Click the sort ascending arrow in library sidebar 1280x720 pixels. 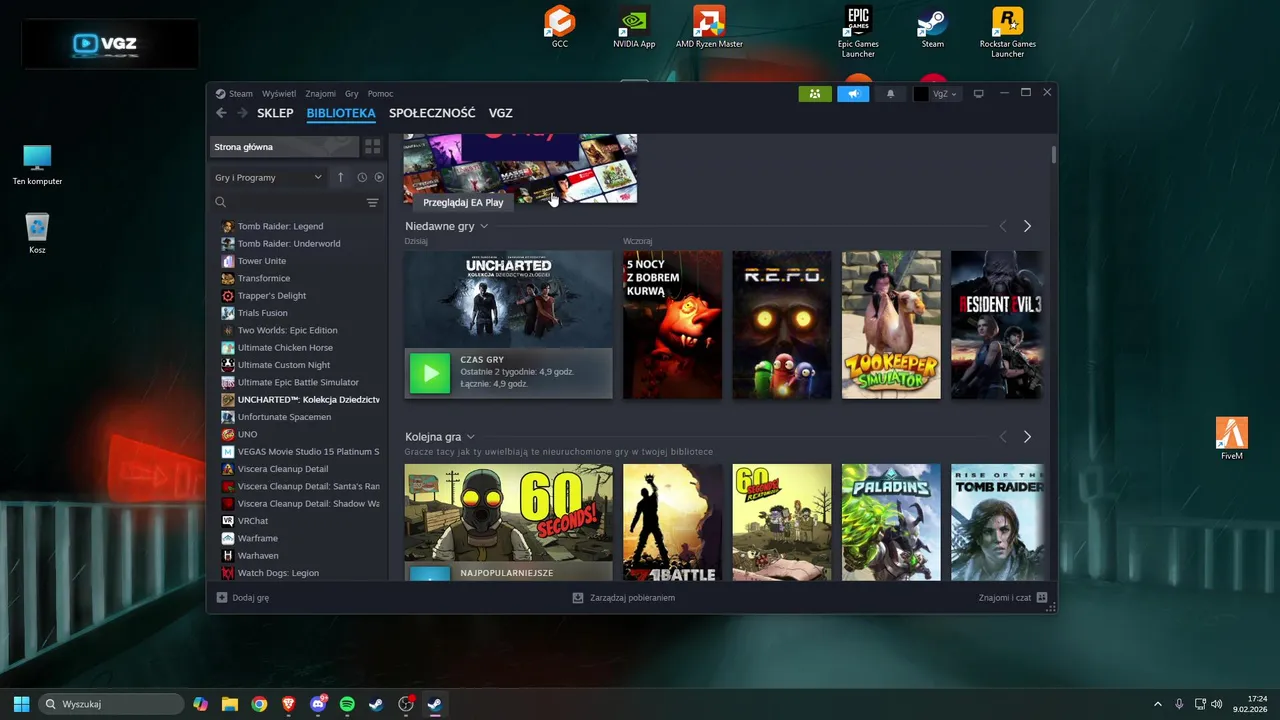pyautogui.click(x=340, y=177)
